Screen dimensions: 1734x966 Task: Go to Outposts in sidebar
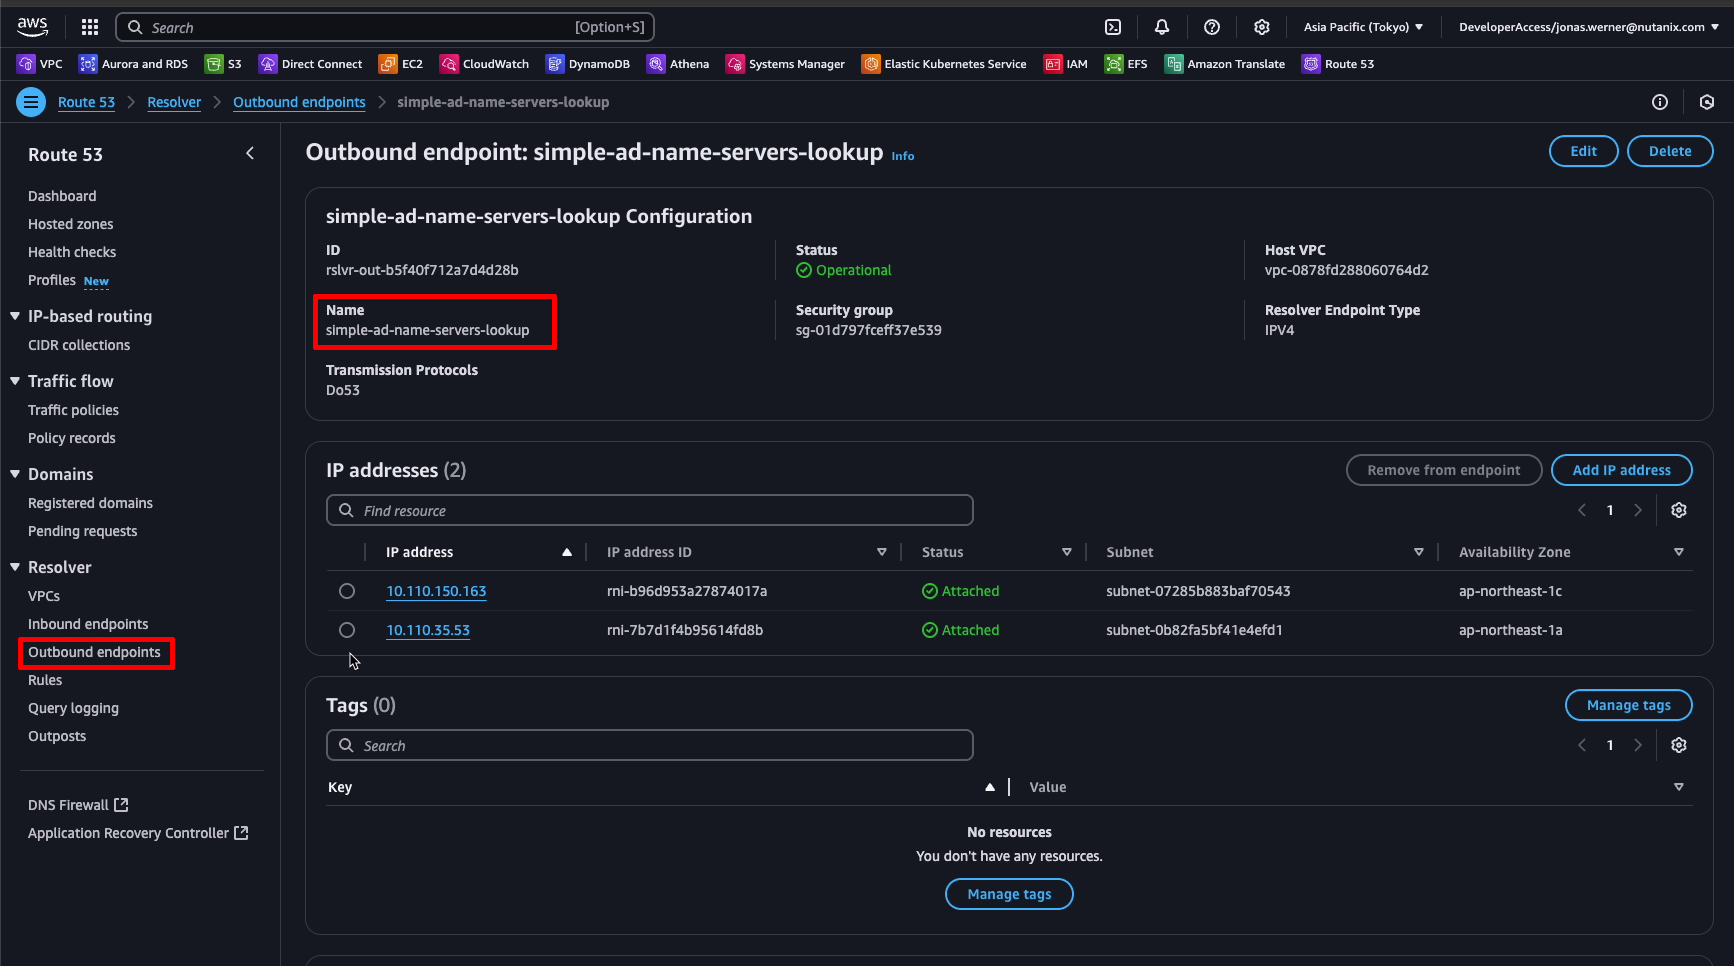tap(57, 736)
